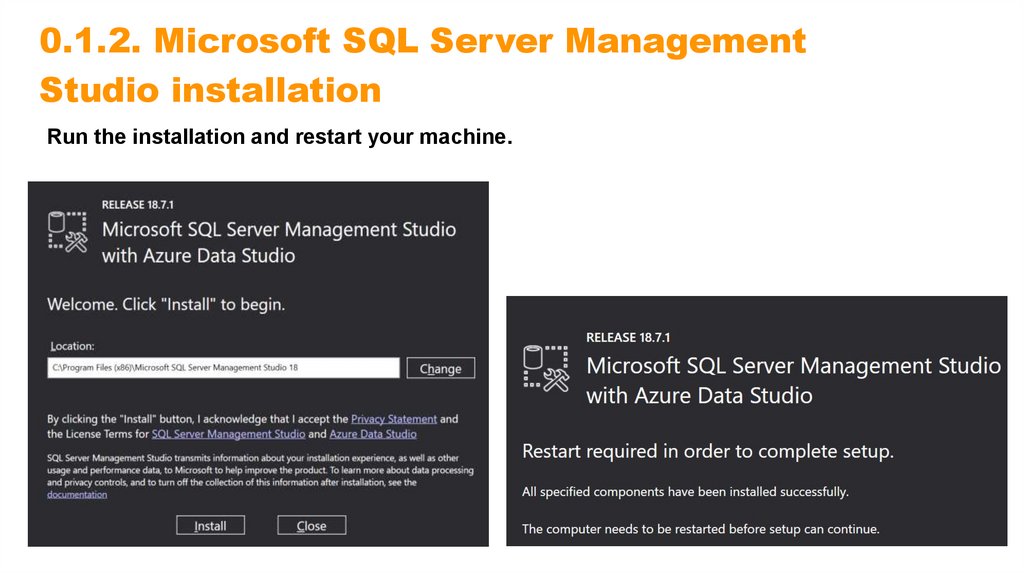
Task: Click the 'RELEASE 18.7.1' label in the Restart dialog
Action: (x=628, y=338)
